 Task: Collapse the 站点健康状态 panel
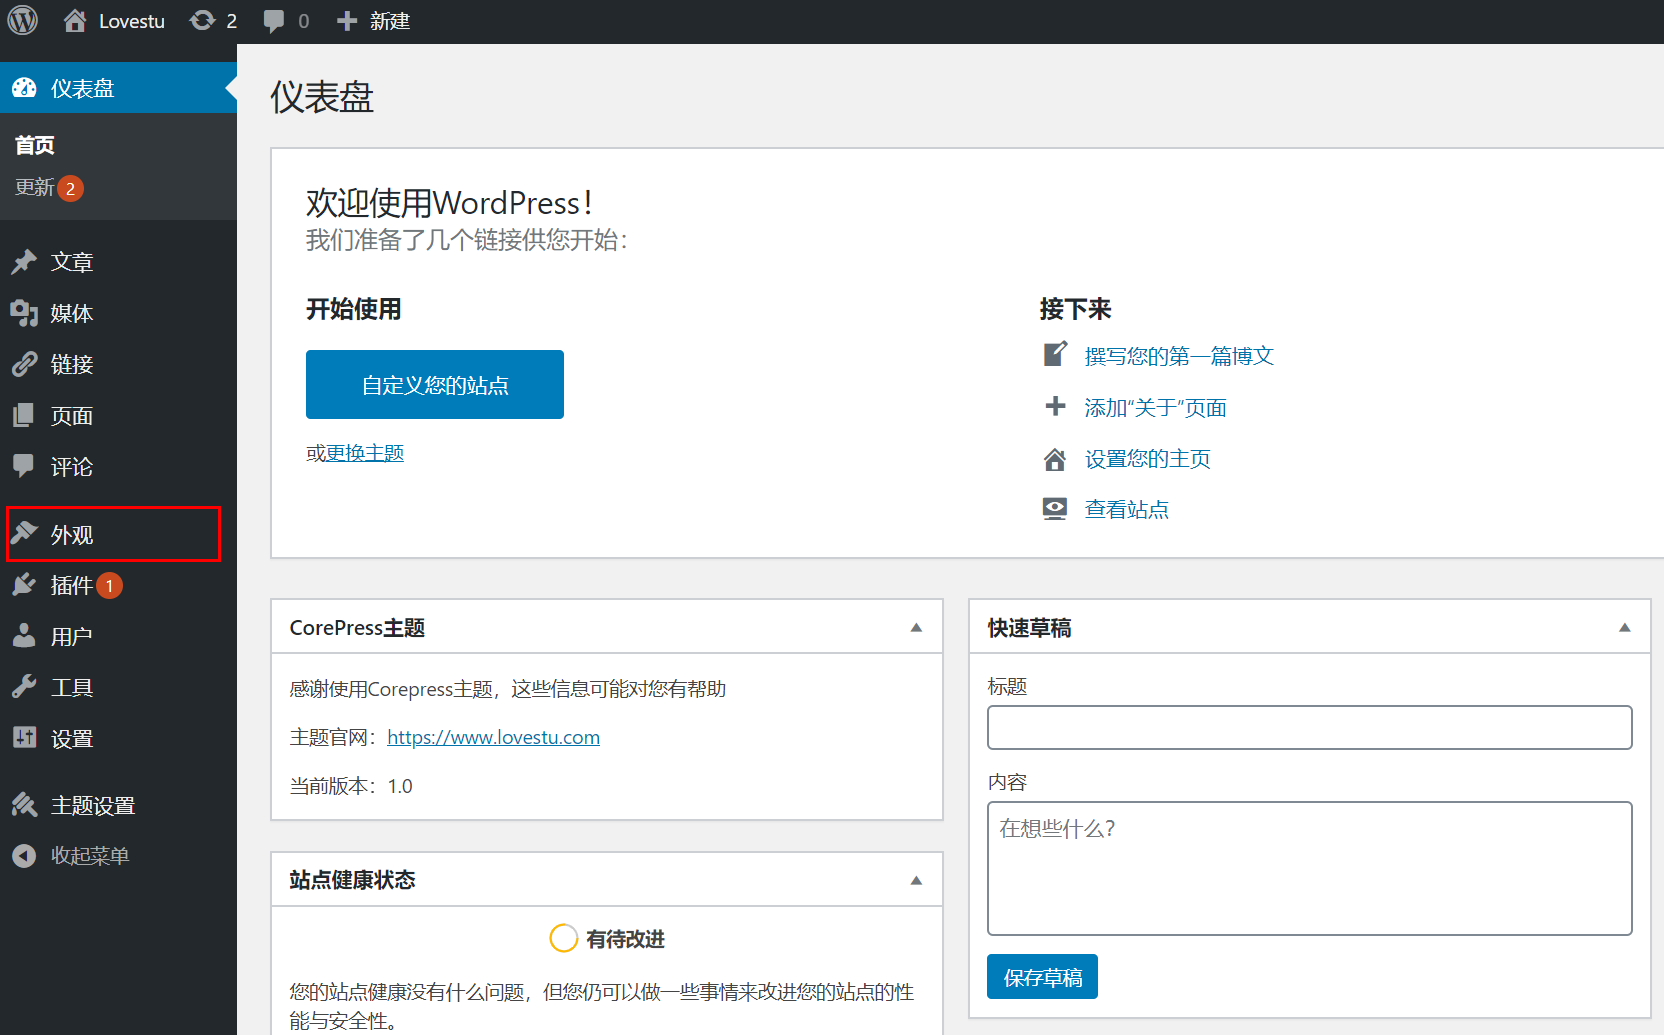click(x=916, y=881)
